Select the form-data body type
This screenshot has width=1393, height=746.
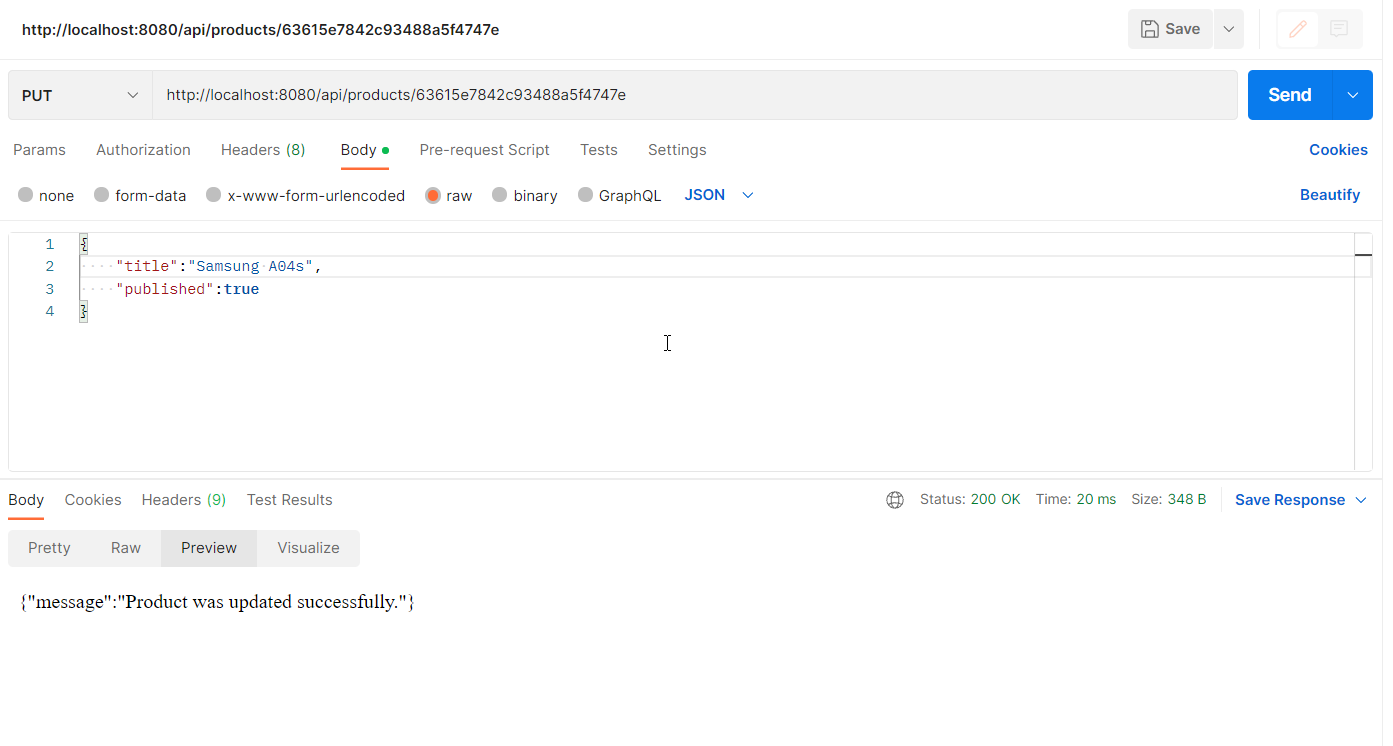(140, 195)
